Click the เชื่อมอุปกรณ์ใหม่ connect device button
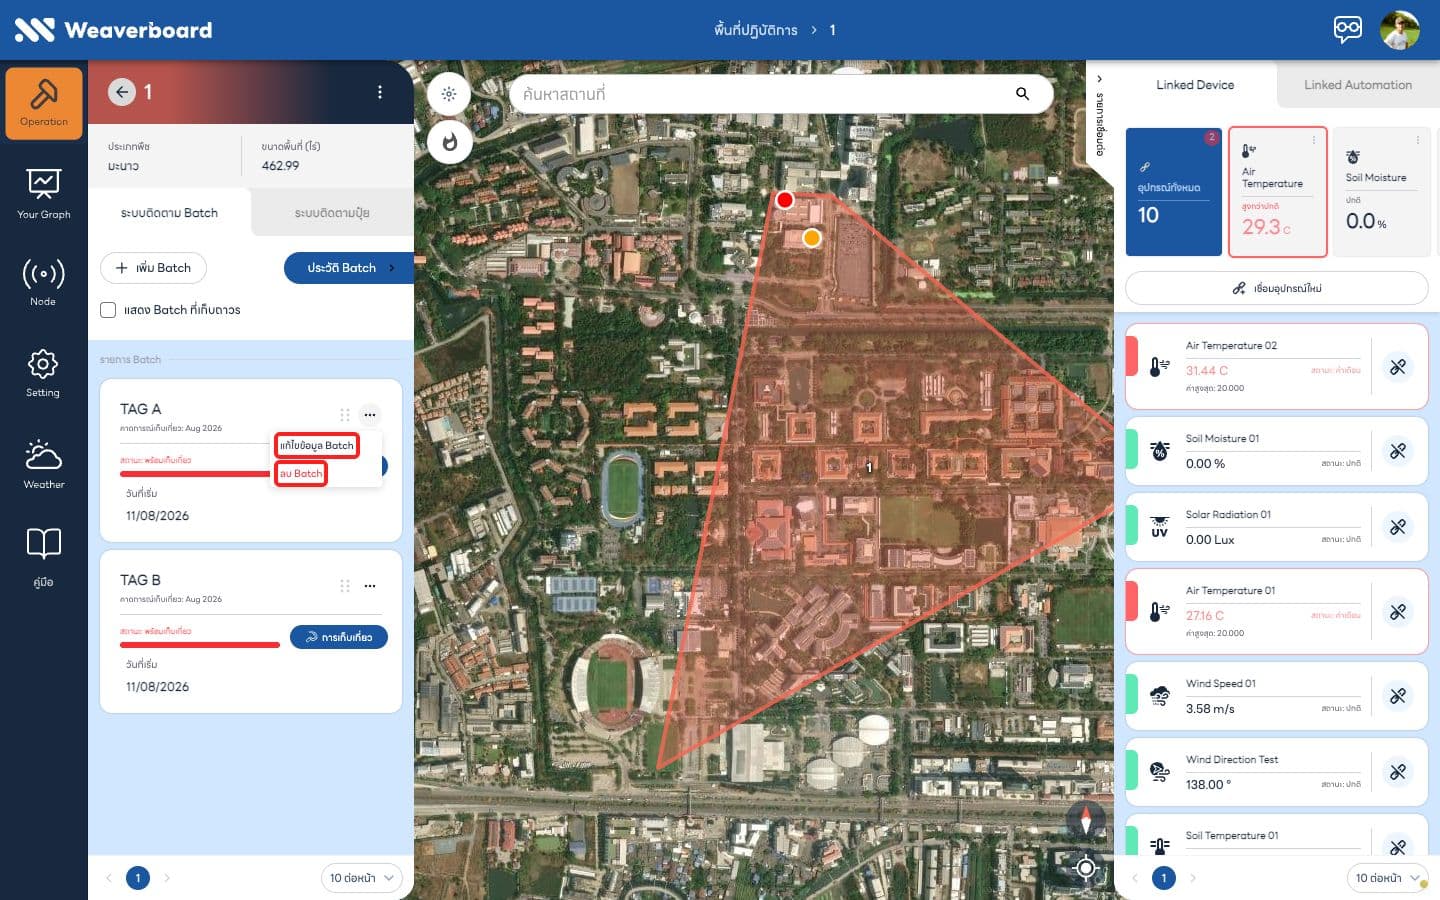1440x900 pixels. (x=1277, y=288)
